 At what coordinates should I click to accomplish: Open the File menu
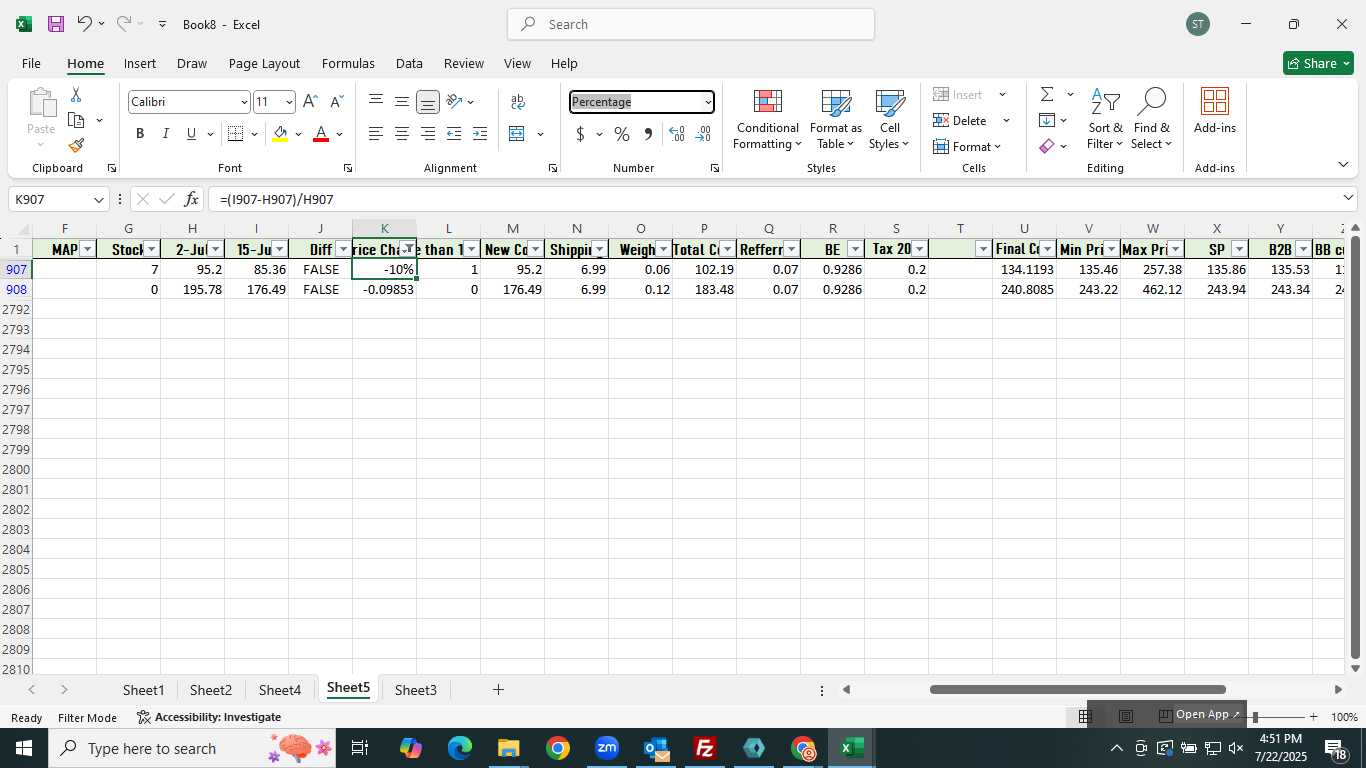[x=31, y=63]
